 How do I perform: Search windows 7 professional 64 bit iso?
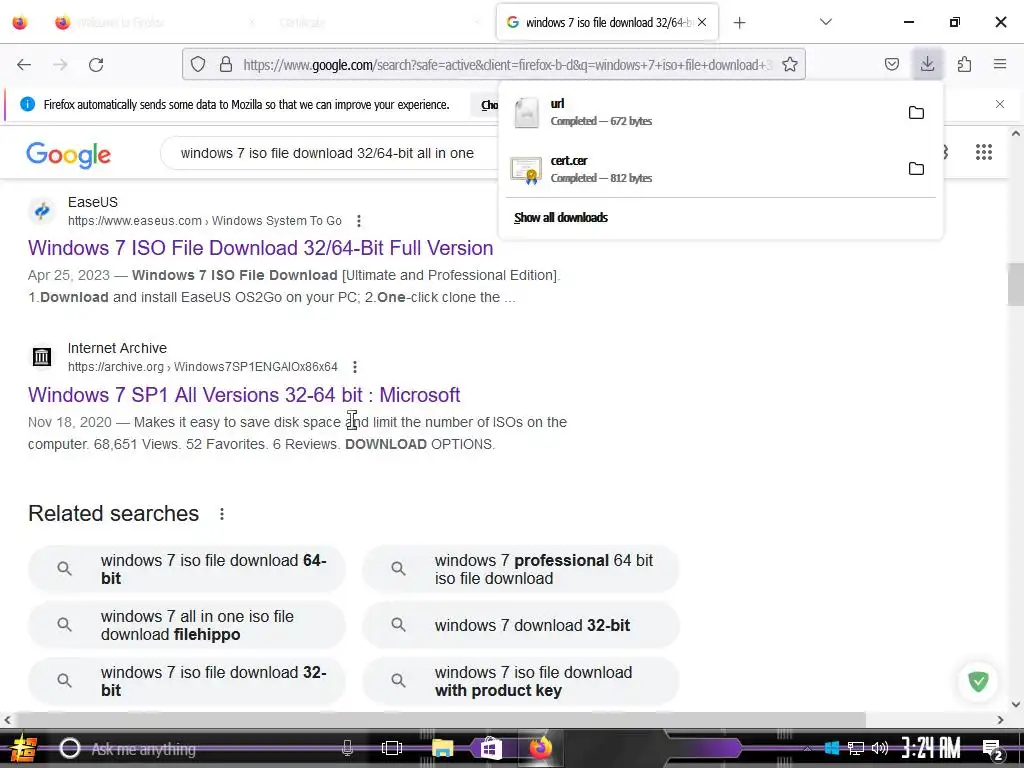520,569
